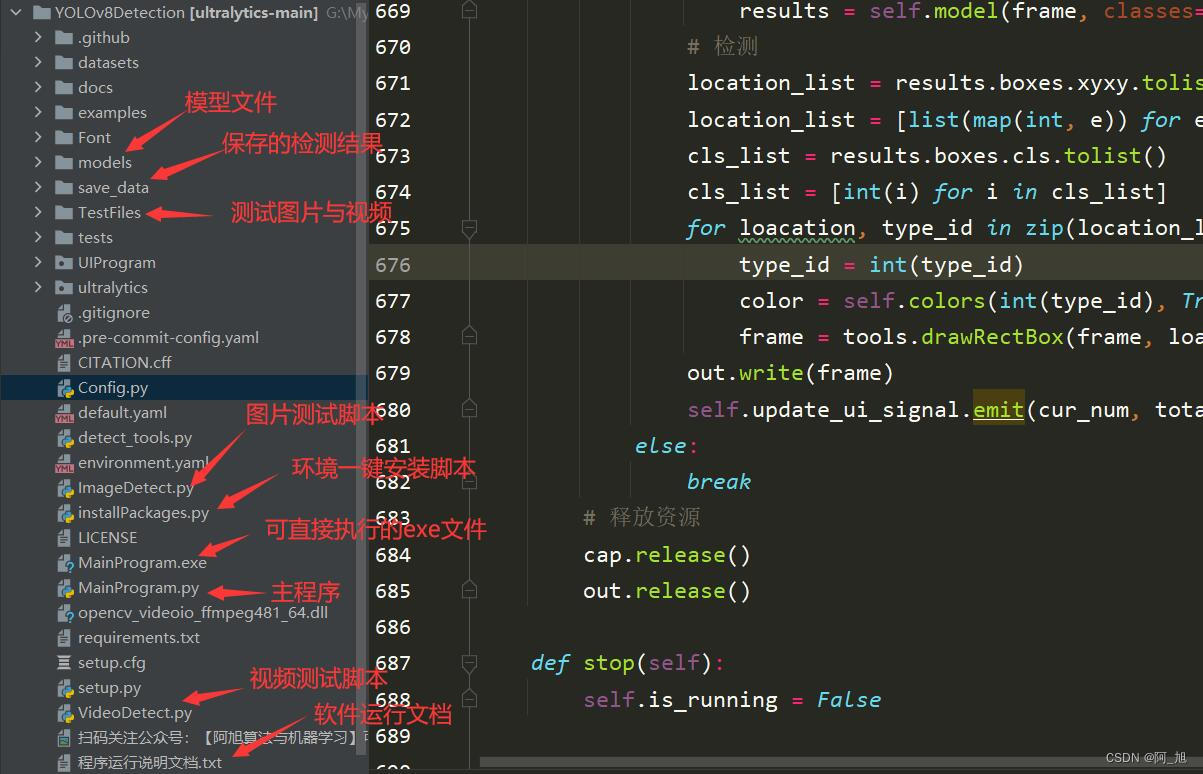This screenshot has height=774, width=1203.
Task: Click the opencv_videoio_ffmpeg dll file icon
Action: [64, 613]
